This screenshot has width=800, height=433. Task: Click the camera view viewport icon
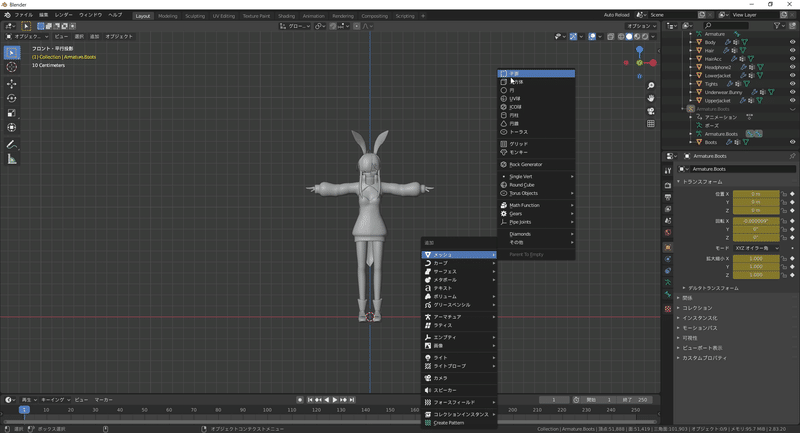click(651, 111)
